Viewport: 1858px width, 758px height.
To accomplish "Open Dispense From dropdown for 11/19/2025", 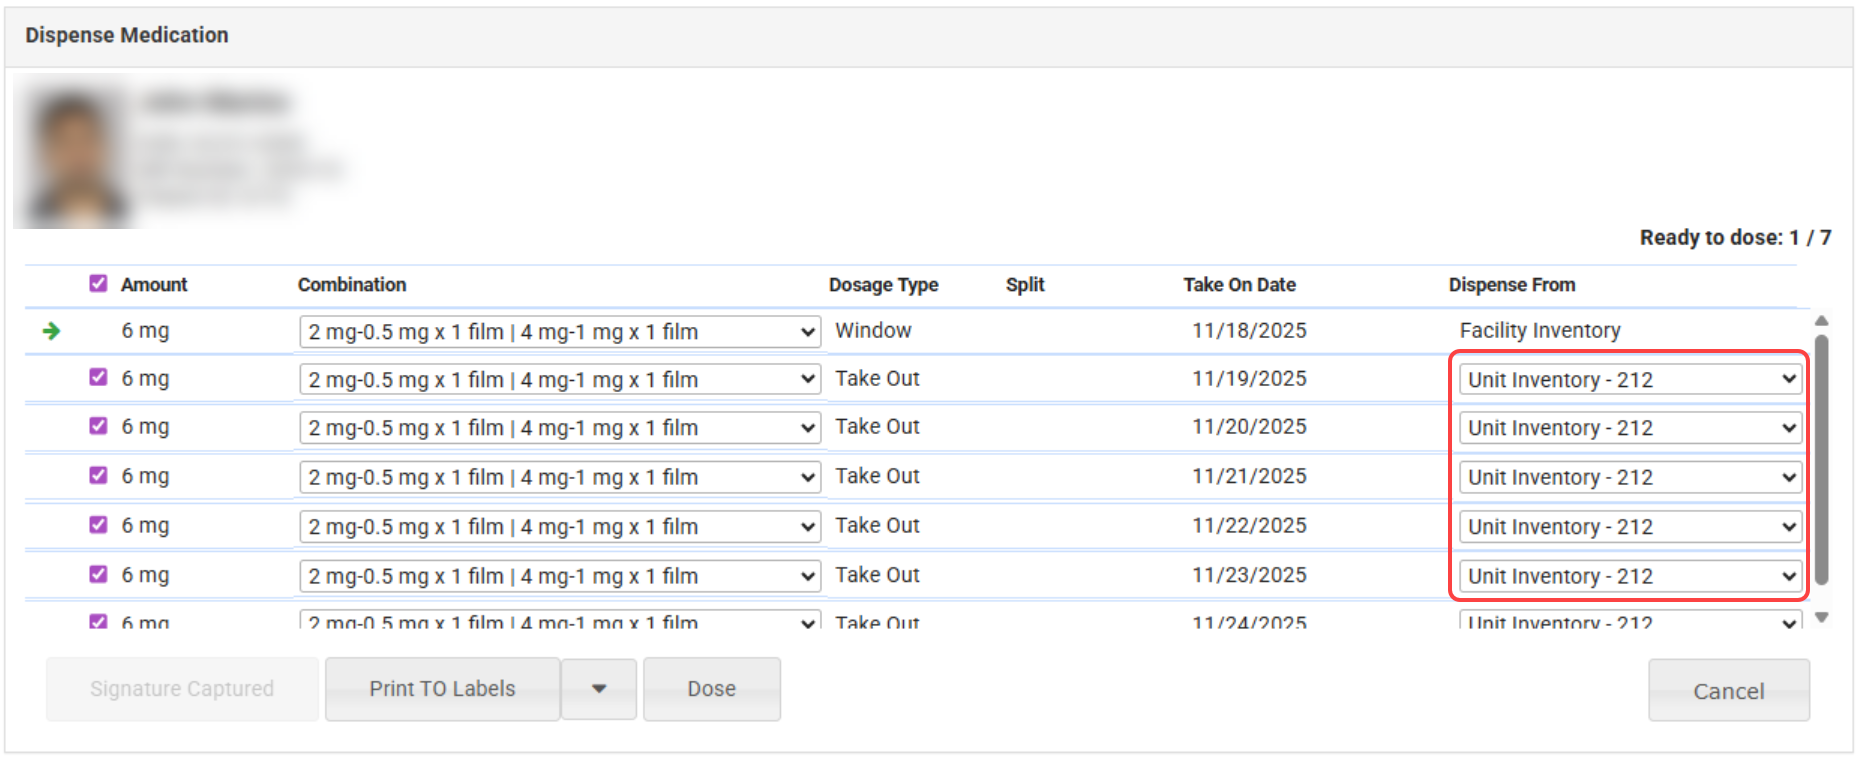I will (x=1630, y=380).
